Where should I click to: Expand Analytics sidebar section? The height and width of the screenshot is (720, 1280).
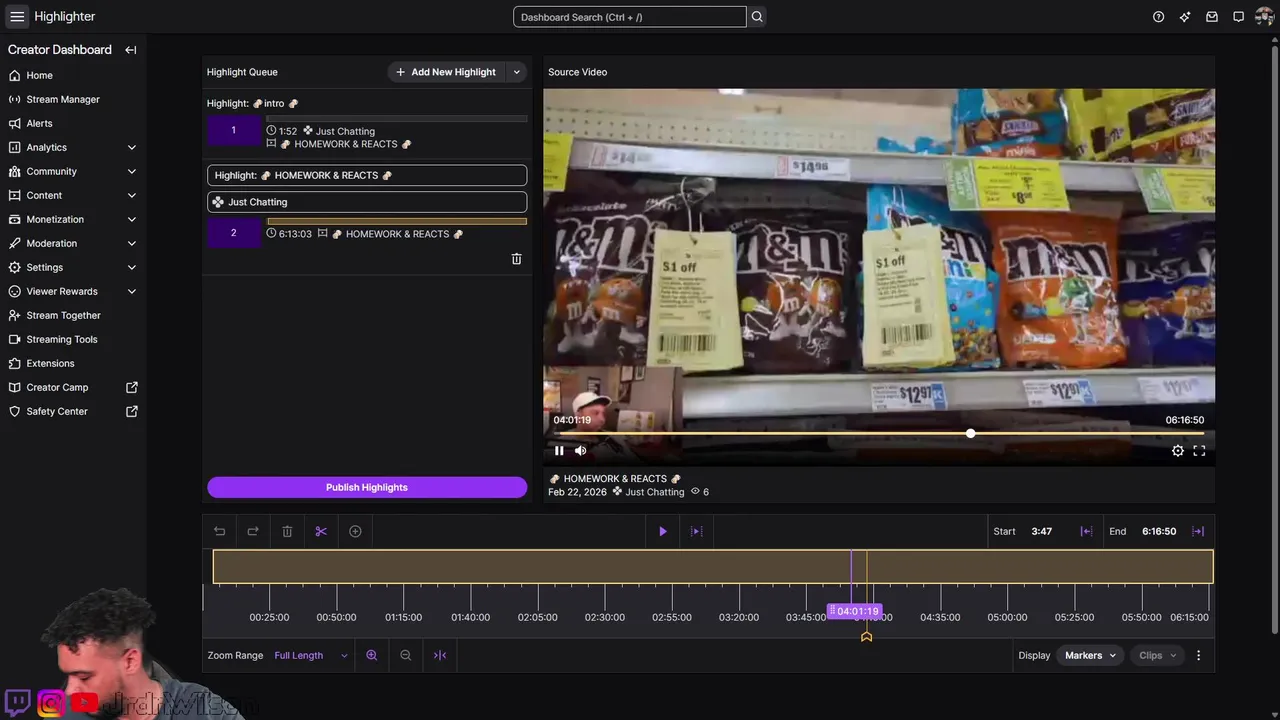tap(131, 148)
